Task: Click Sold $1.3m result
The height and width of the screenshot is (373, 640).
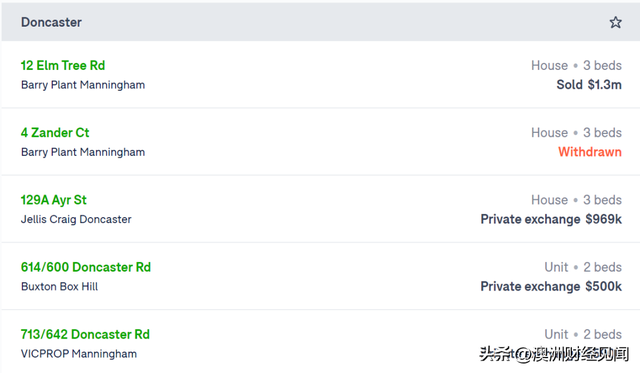Action: pyautogui.click(x=589, y=85)
